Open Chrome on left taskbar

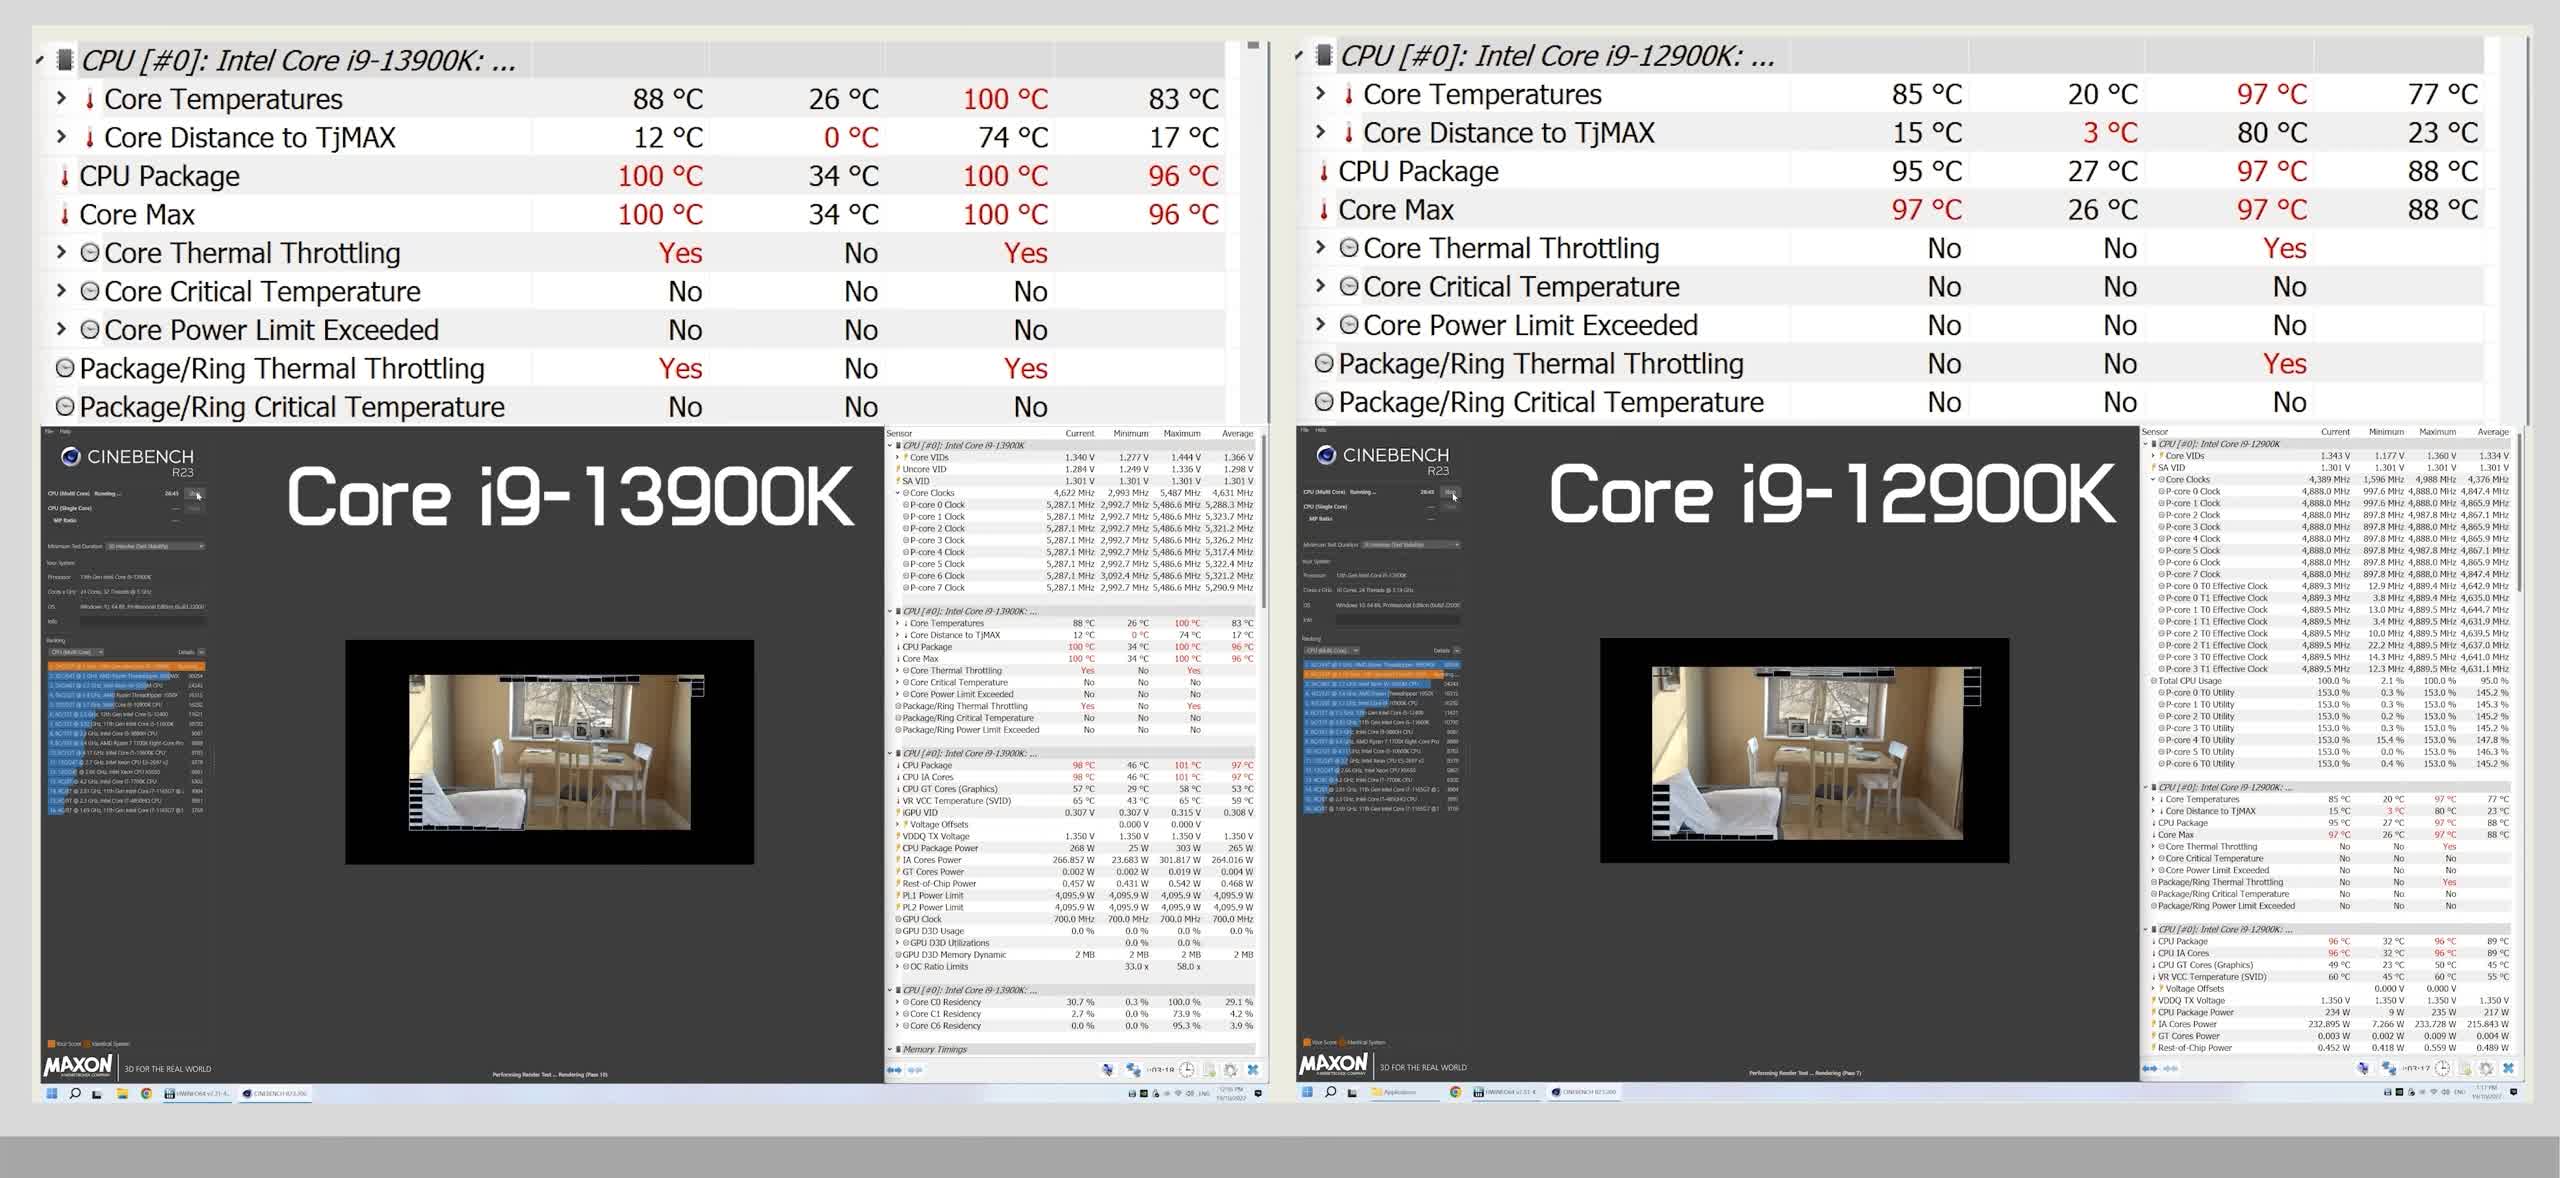tap(146, 1094)
